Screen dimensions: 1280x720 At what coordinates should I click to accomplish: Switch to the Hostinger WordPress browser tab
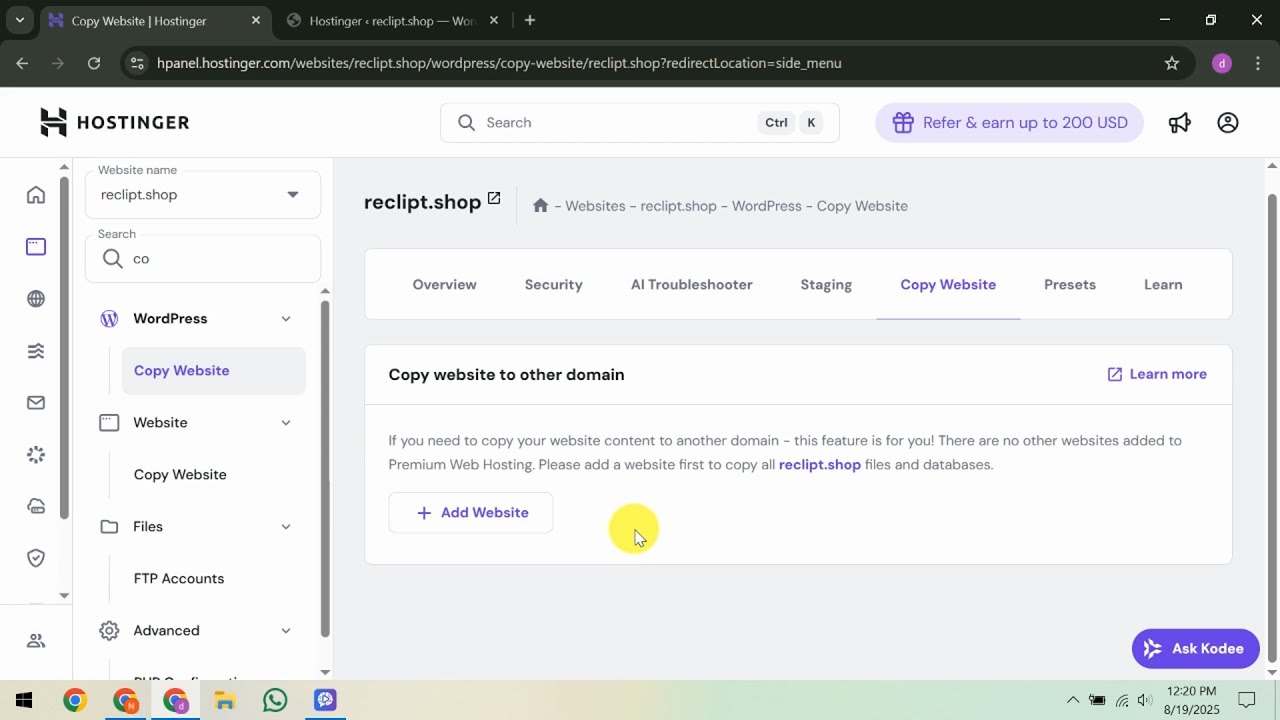[392, 20]
